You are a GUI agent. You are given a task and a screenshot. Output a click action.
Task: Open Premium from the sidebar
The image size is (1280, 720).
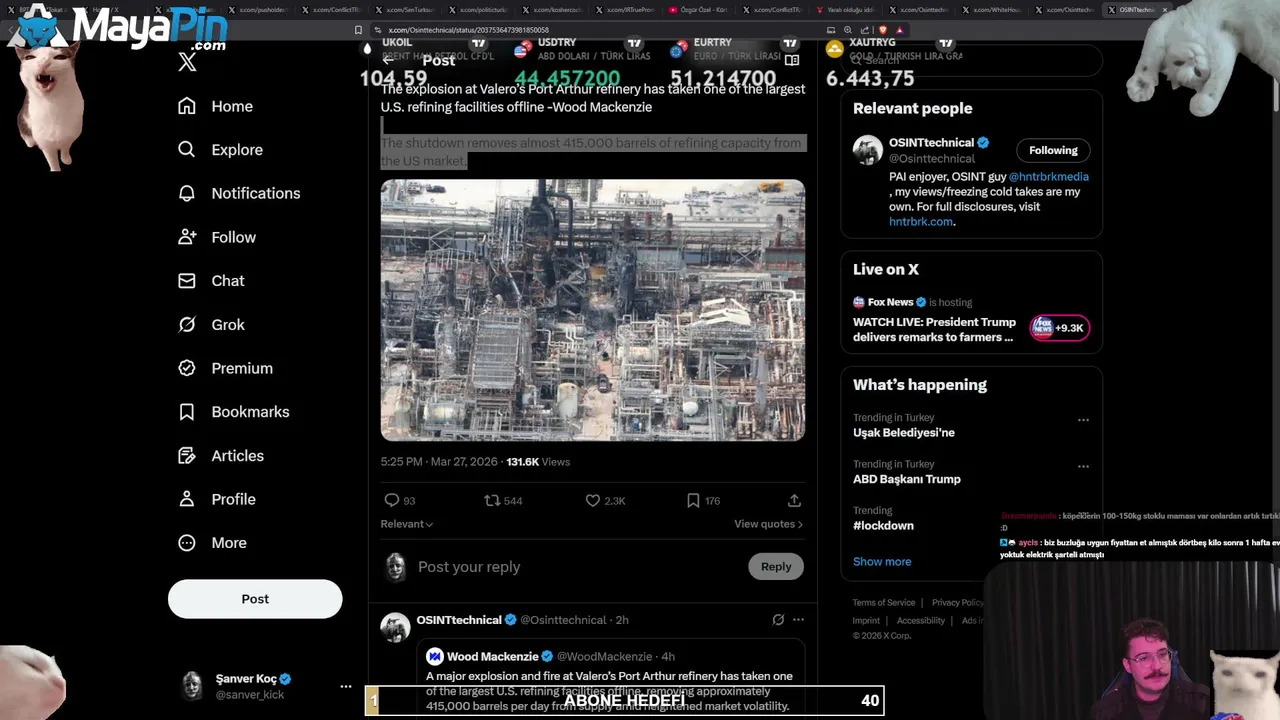224,368
